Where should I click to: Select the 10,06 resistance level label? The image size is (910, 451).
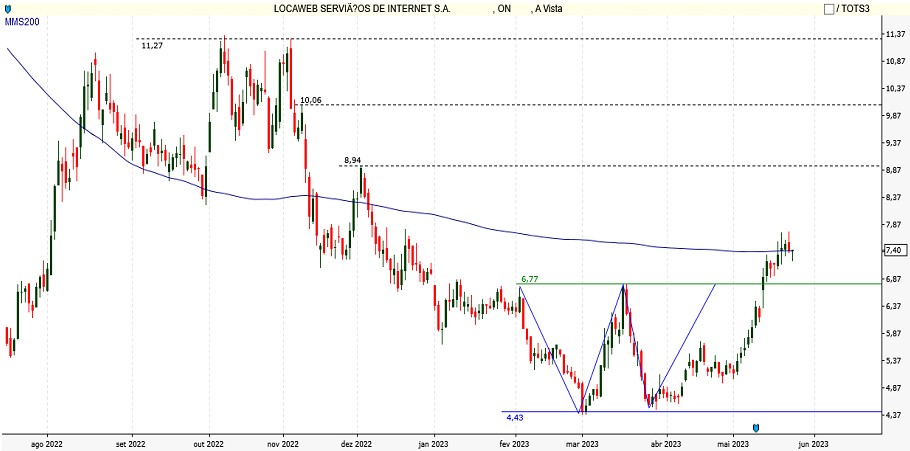[311, 100]
